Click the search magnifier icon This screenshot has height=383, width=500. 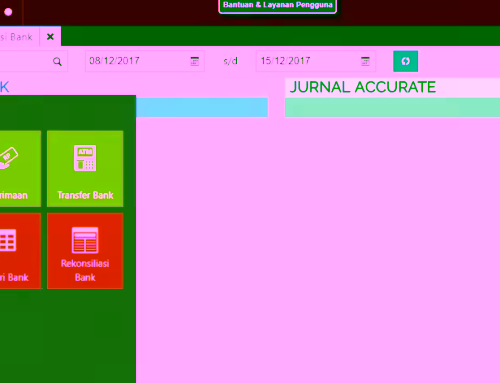57,61
